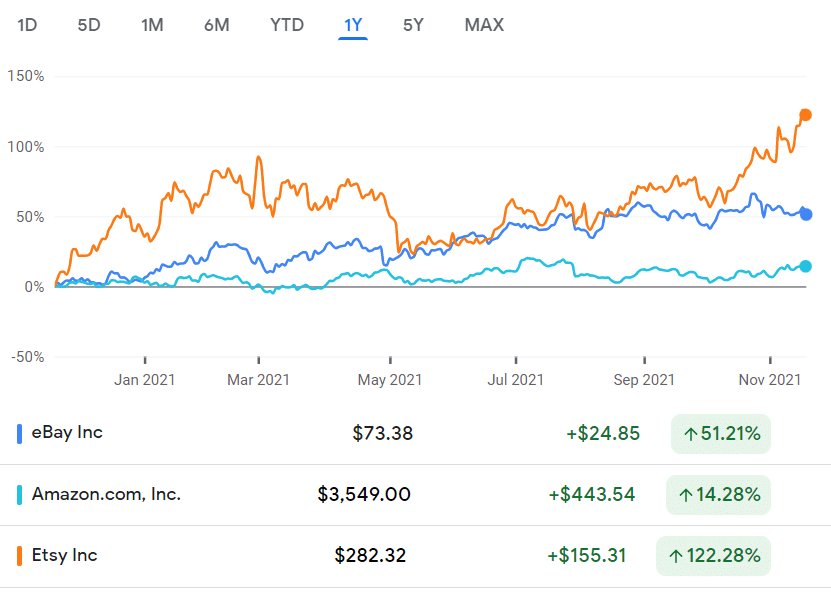Click the cyan color bar beside Amazon.com
Viewport: 831px width, 597px height.
20,495
